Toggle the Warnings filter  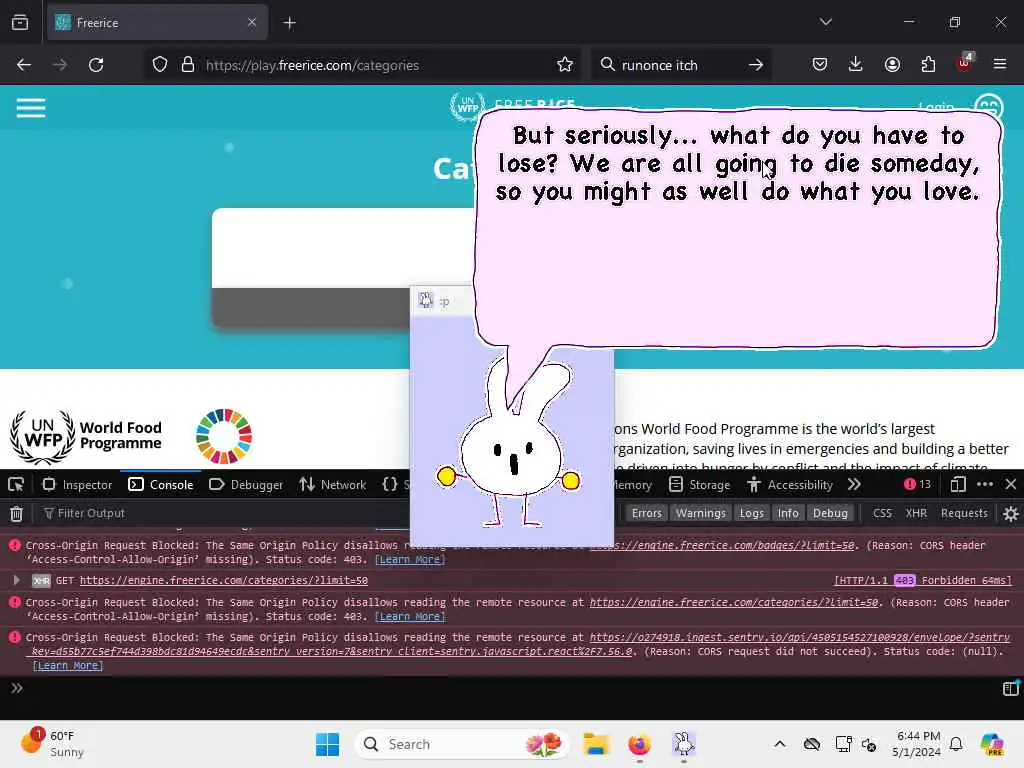(x=701, y=513)
